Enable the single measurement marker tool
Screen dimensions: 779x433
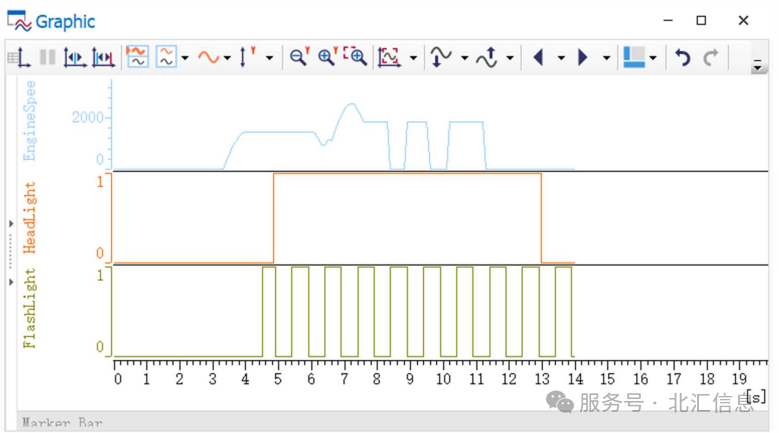pos(75,58)
